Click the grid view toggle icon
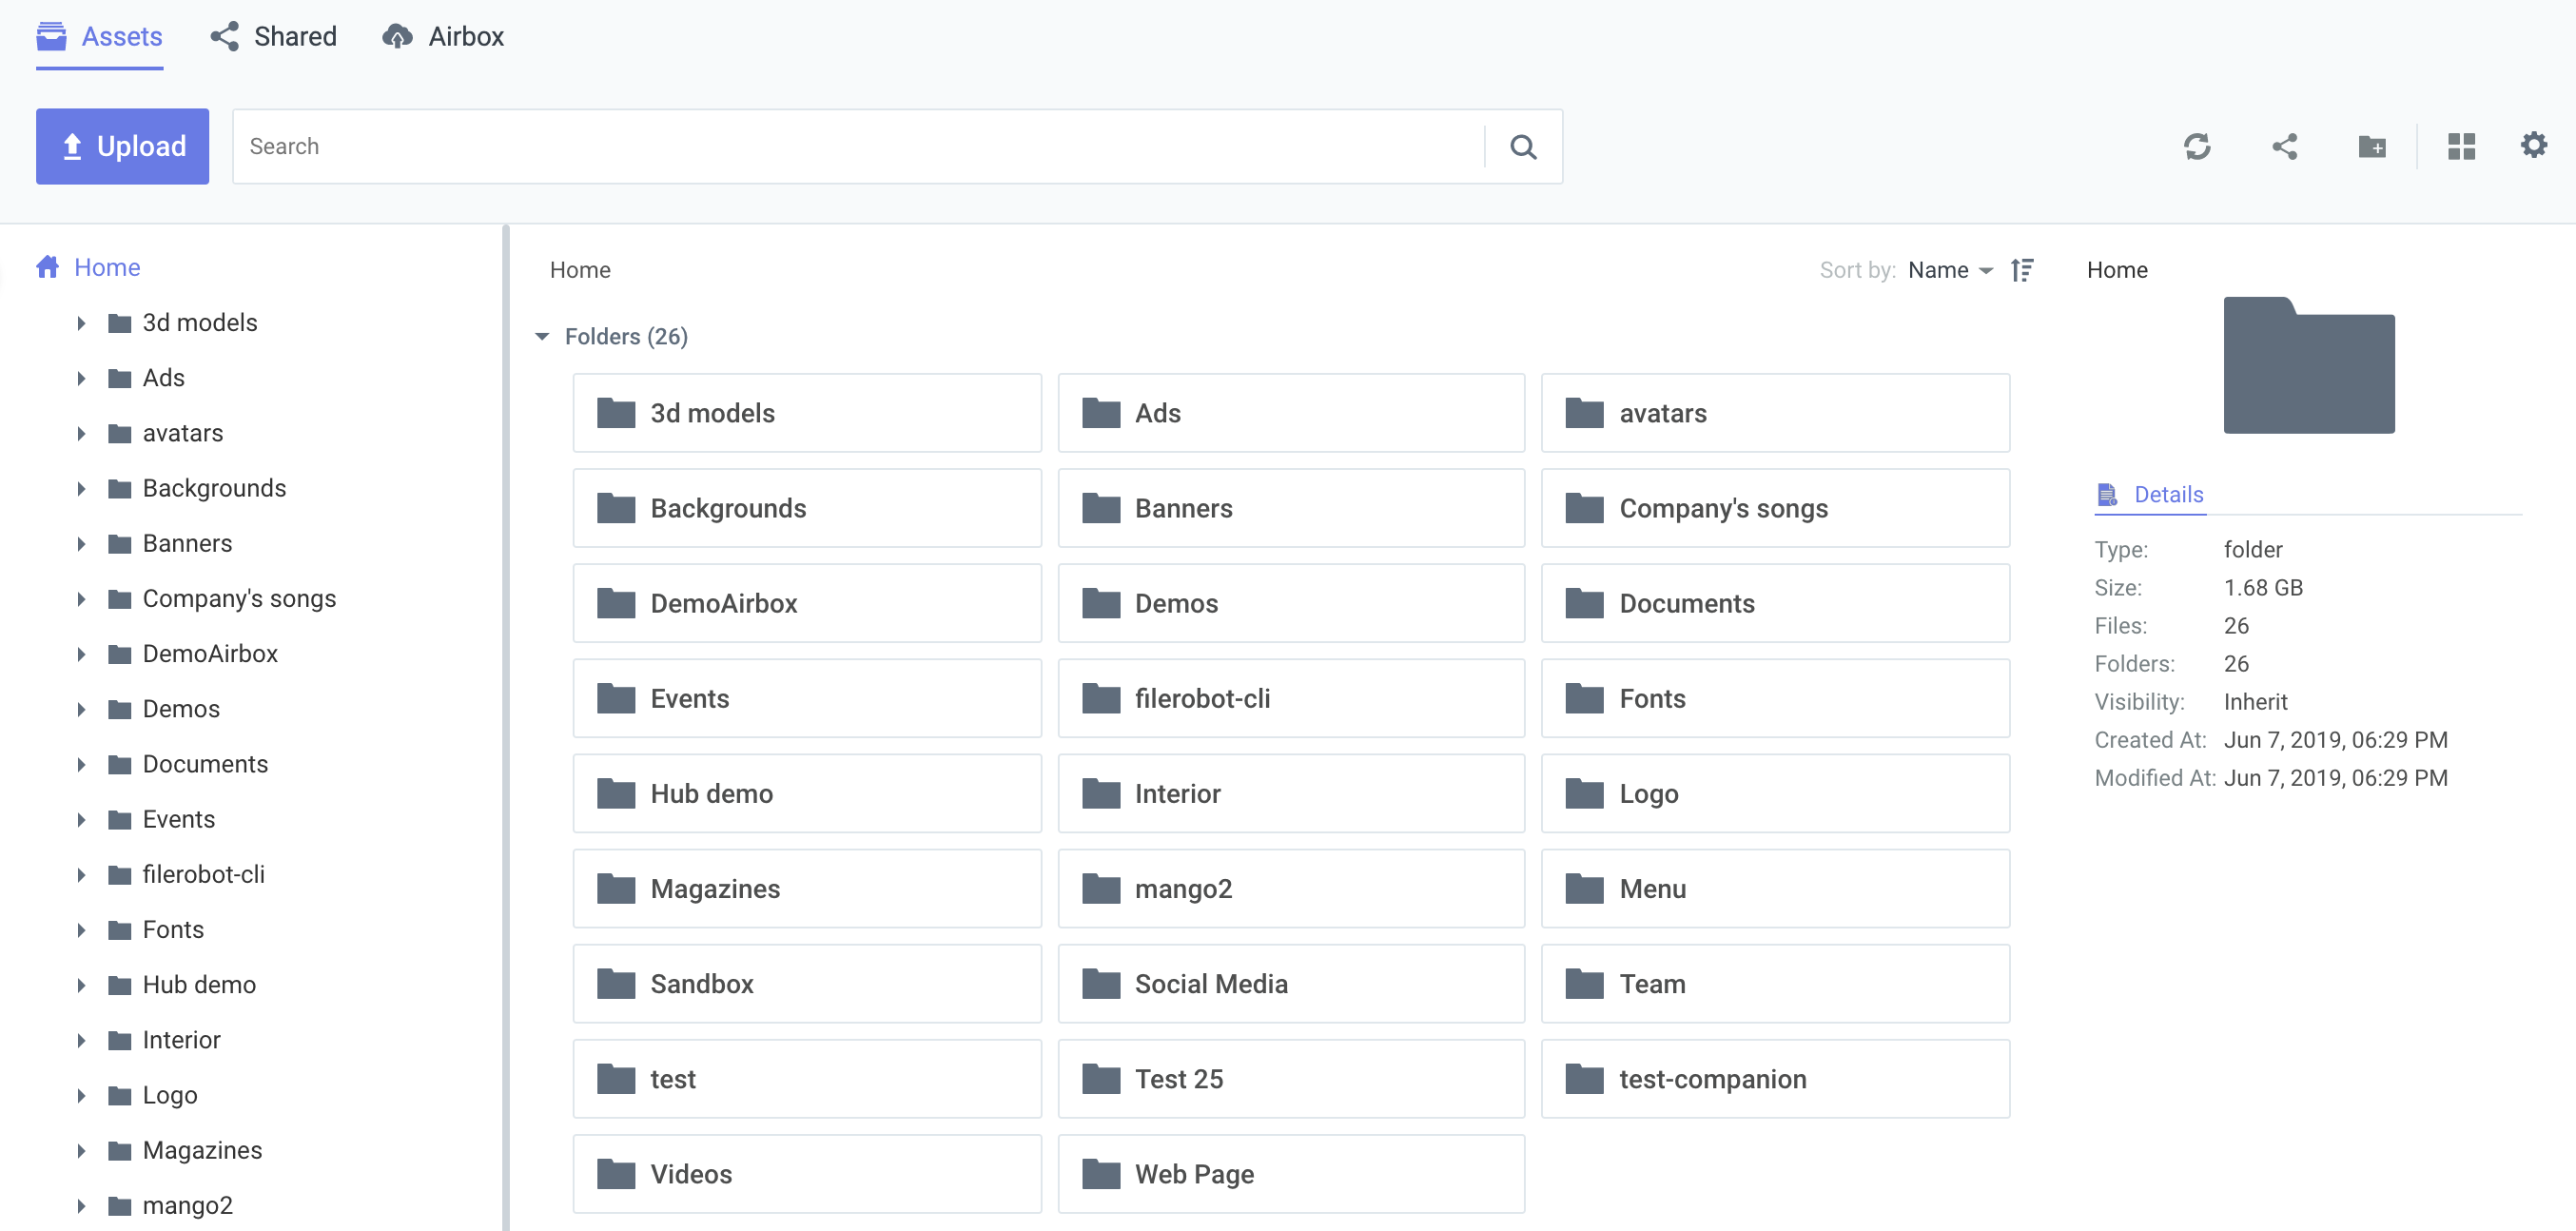 coord(2461,147)
